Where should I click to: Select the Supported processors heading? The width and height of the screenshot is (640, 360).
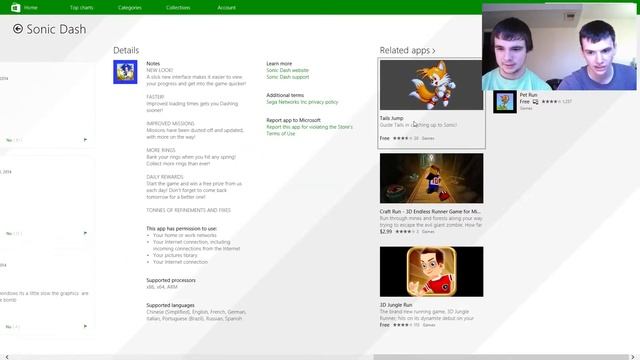(x=171, y=280)
